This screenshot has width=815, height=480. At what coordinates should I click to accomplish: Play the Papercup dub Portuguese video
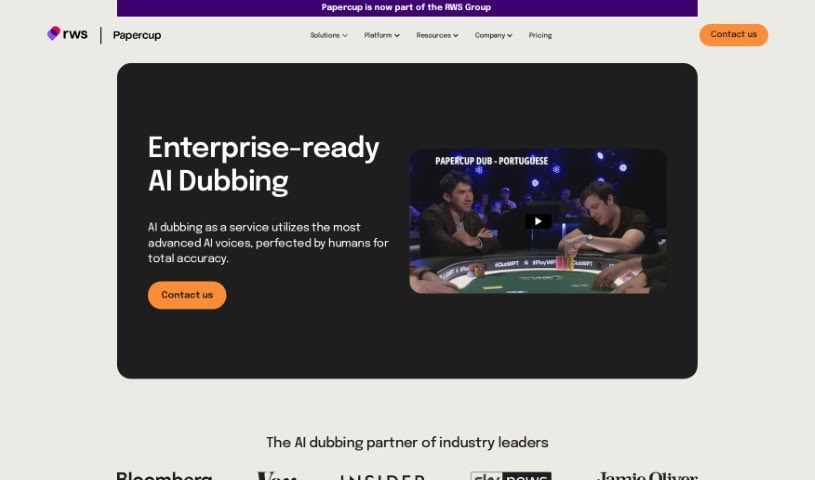pos(538,222)
